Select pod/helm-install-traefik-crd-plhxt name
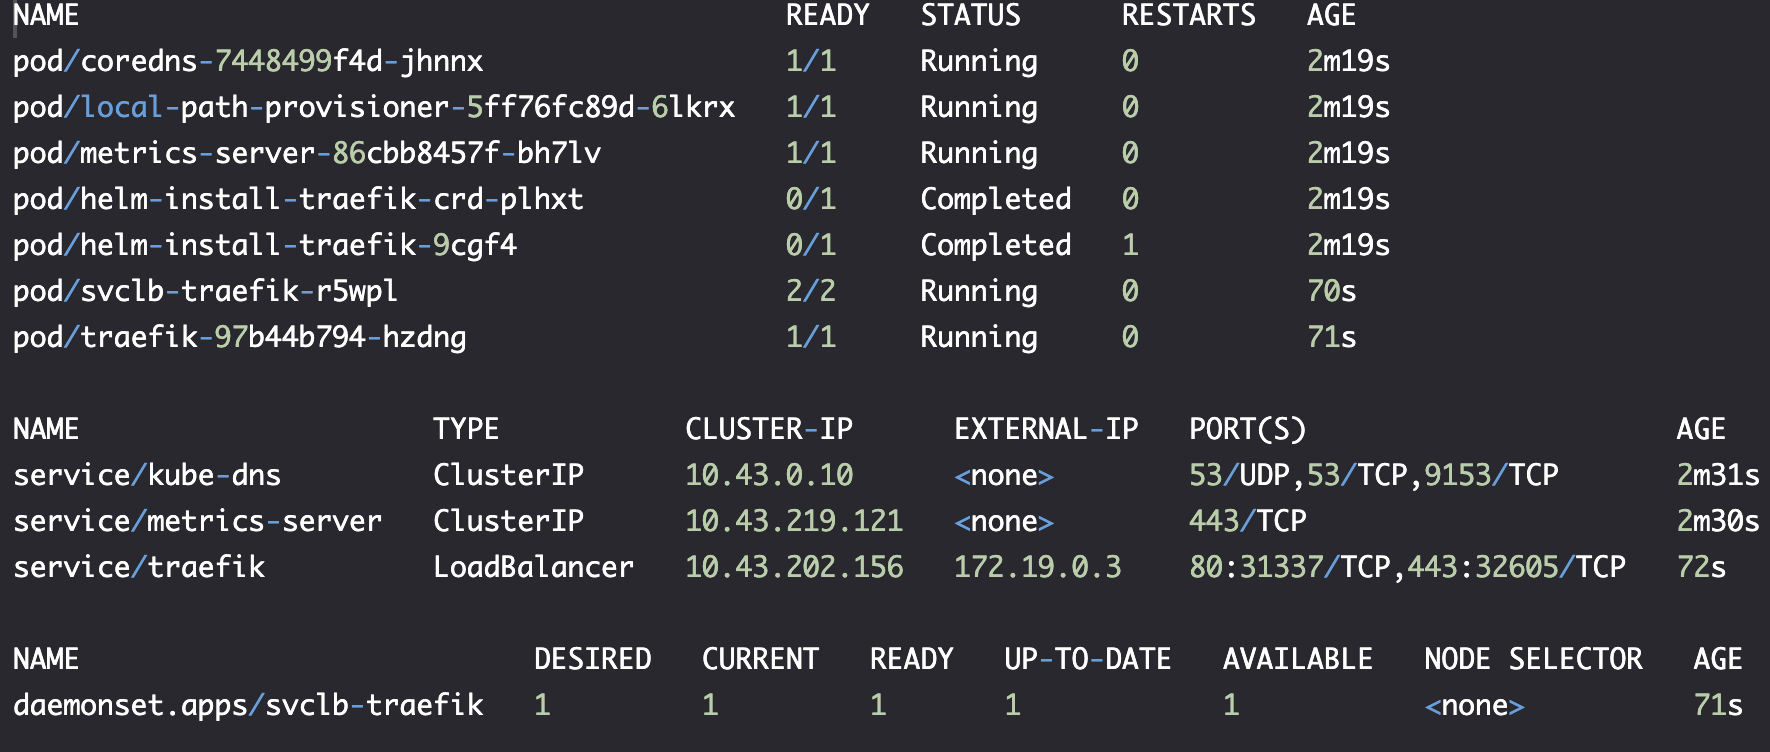 (x=298, y=200)
